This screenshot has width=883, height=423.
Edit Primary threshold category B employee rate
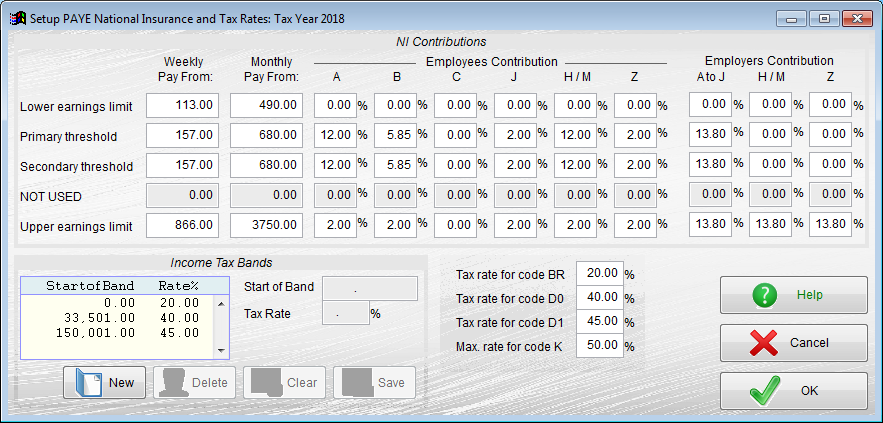point(395,135)
